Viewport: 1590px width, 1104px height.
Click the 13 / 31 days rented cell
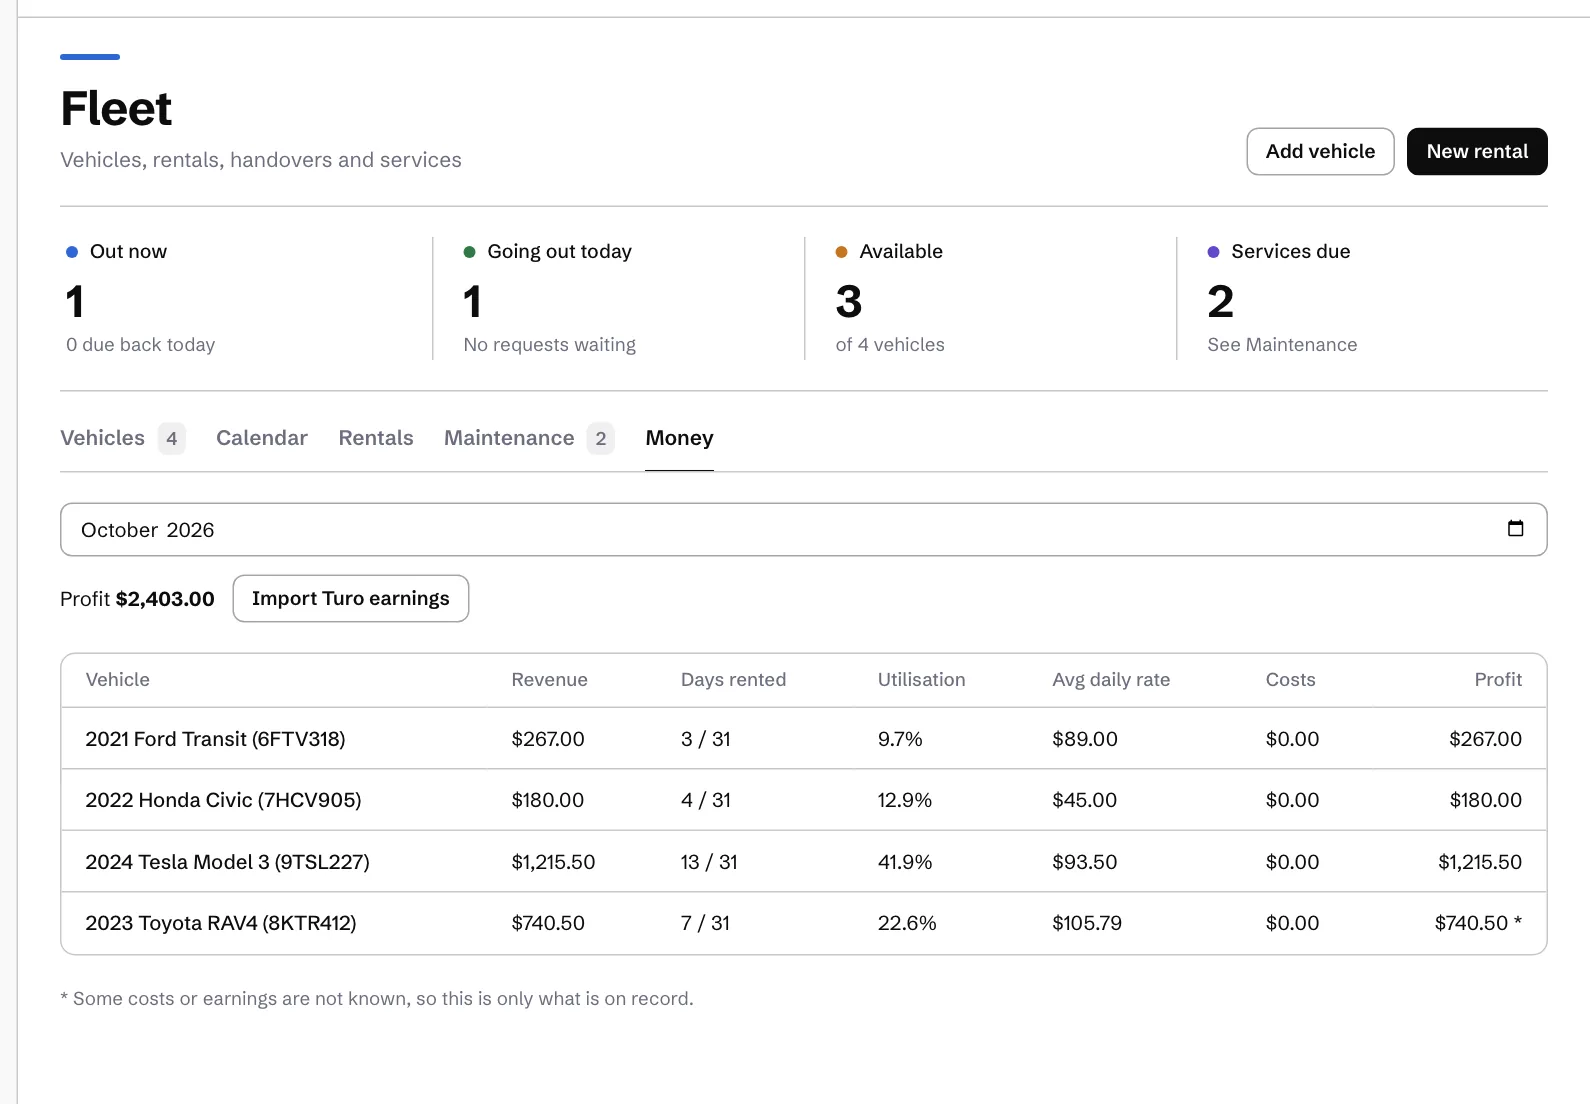click(709, 862)
